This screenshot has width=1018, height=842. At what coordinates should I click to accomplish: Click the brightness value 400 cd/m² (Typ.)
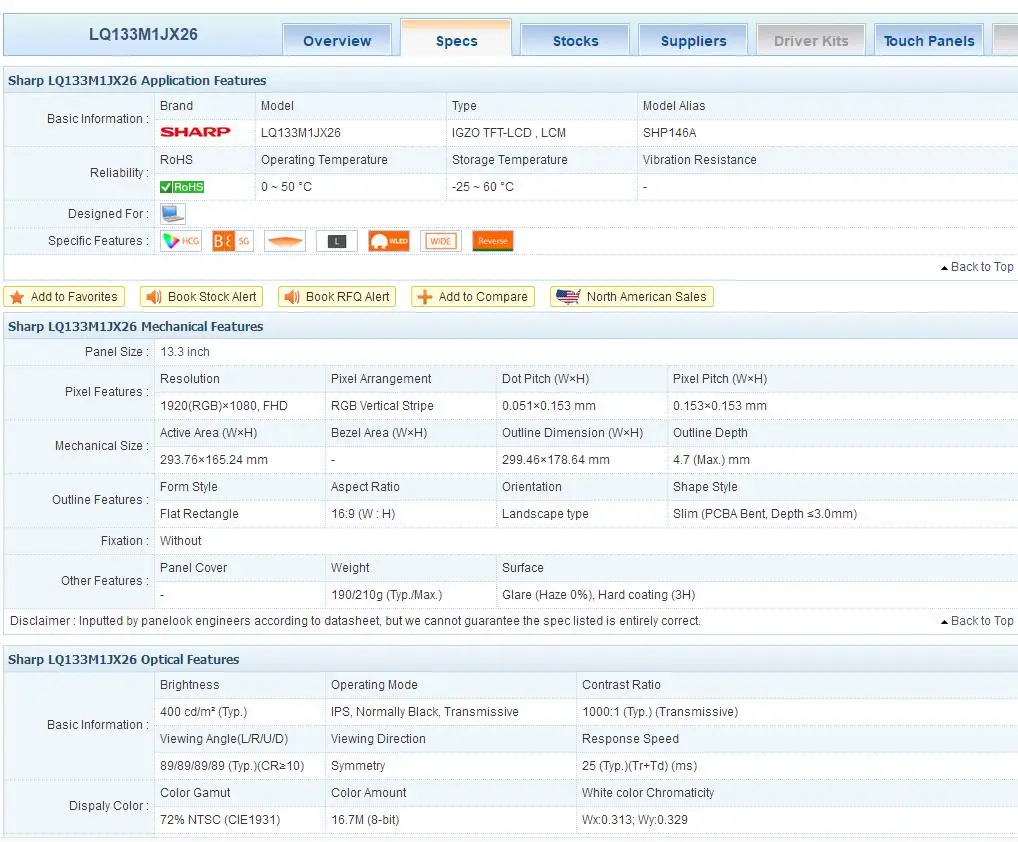click(x=204, y=712)
